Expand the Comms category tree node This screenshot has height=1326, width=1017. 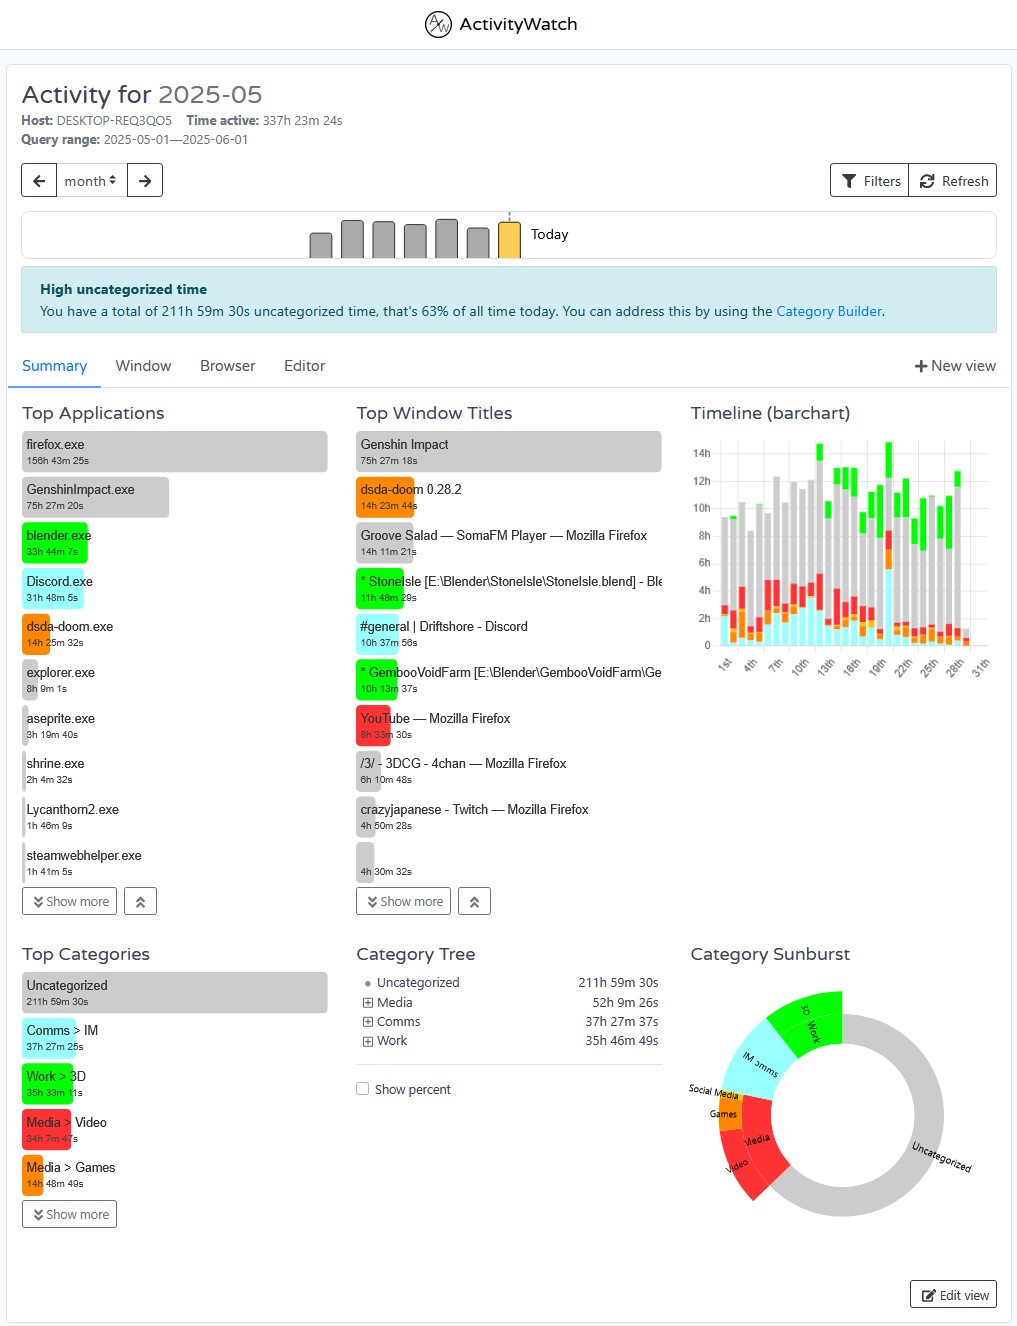point(368,1022)
